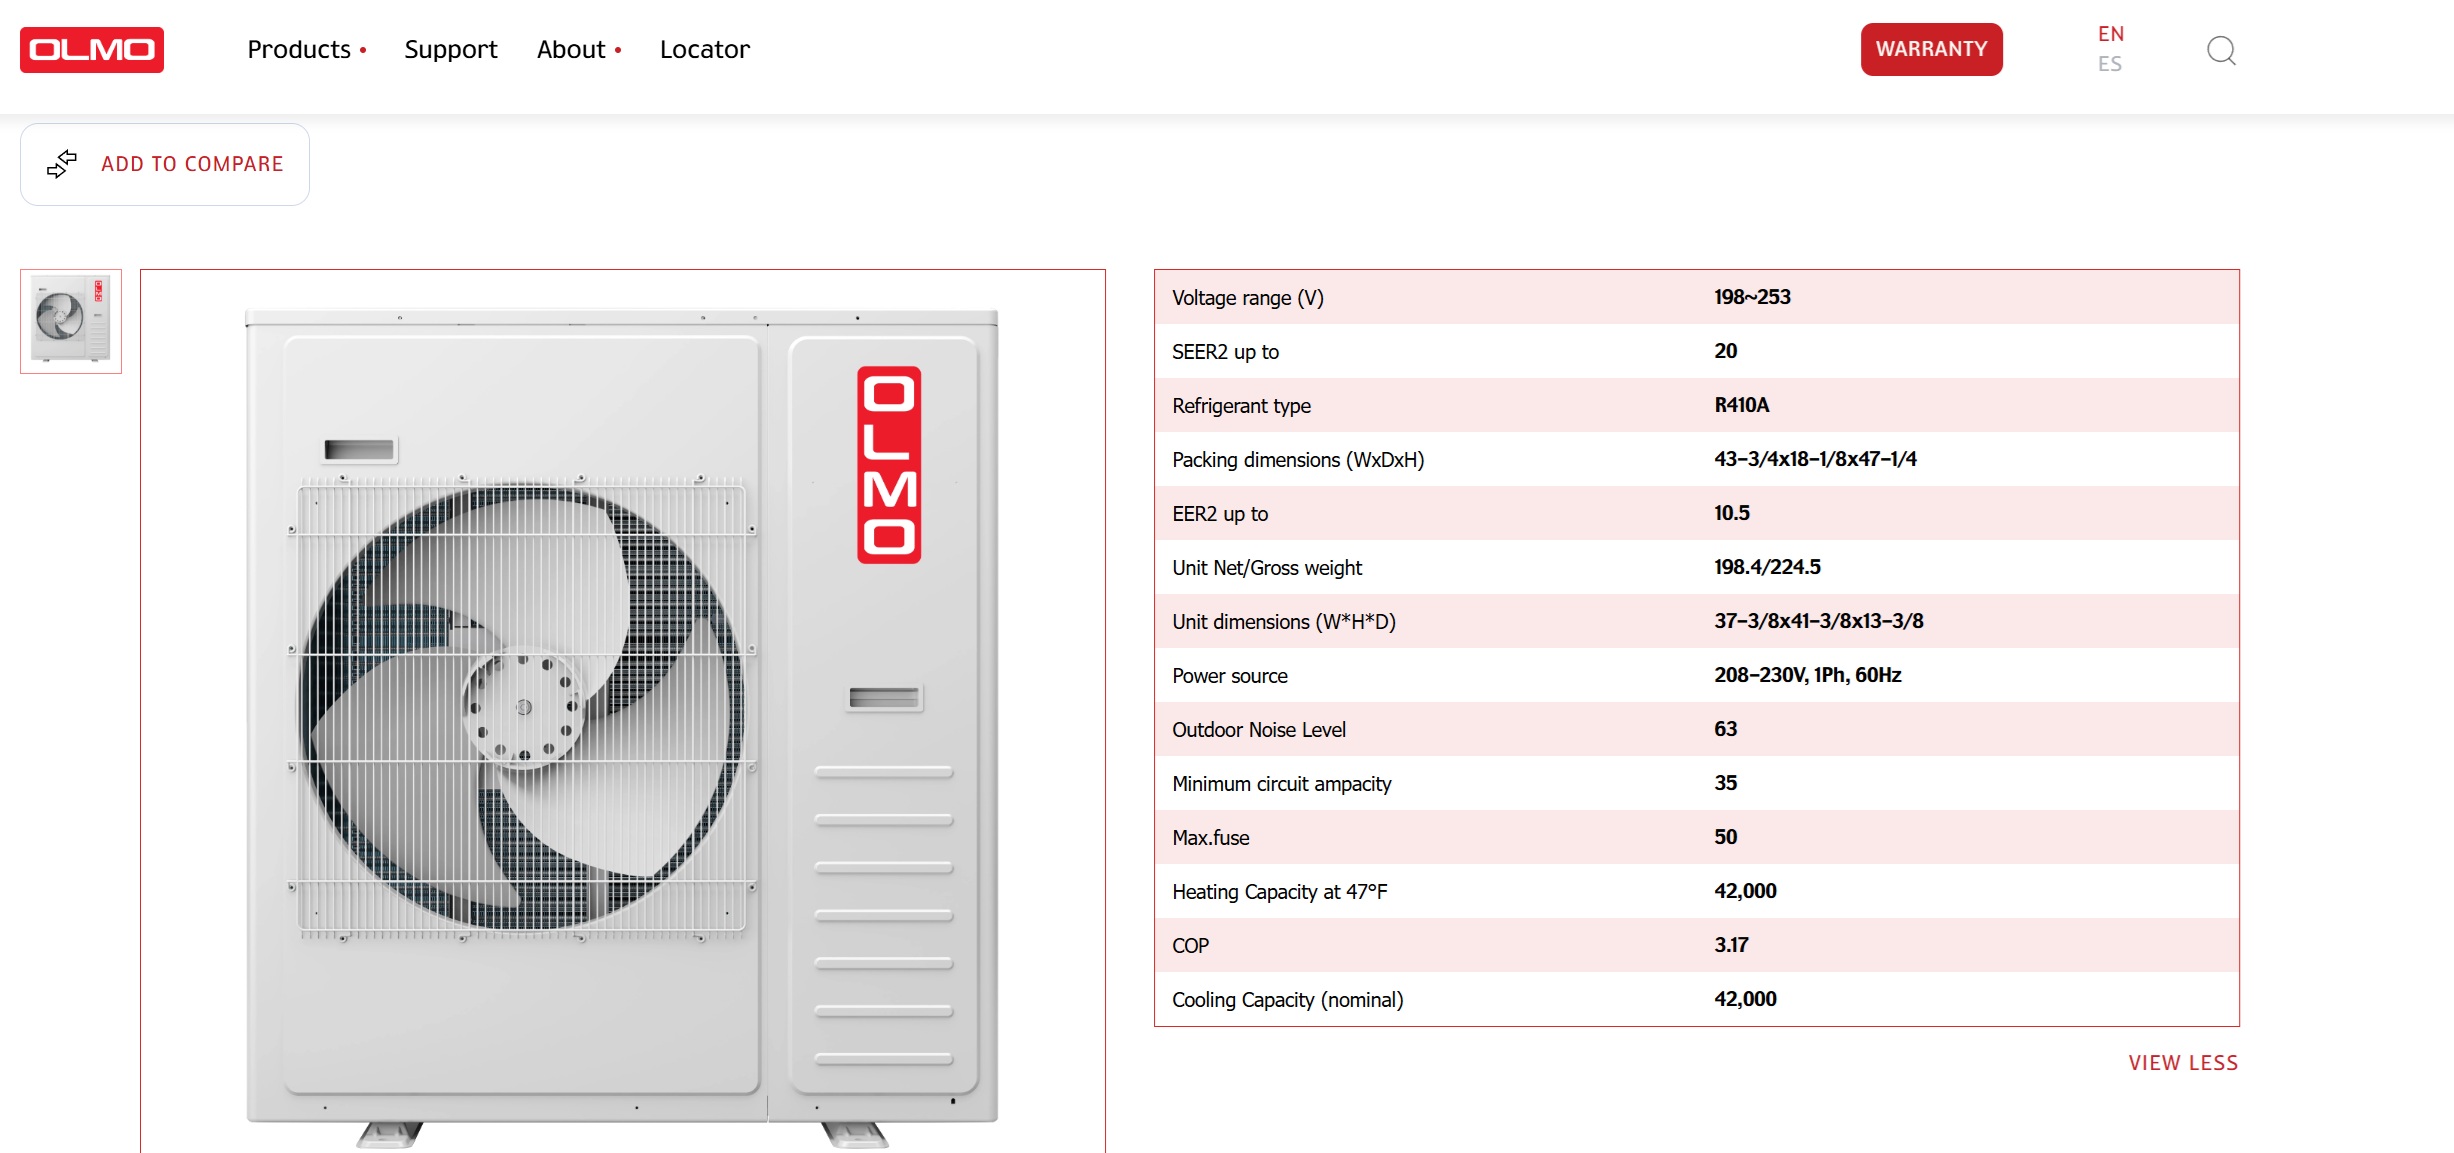Open the search magnifier icon

[2221, 50]
